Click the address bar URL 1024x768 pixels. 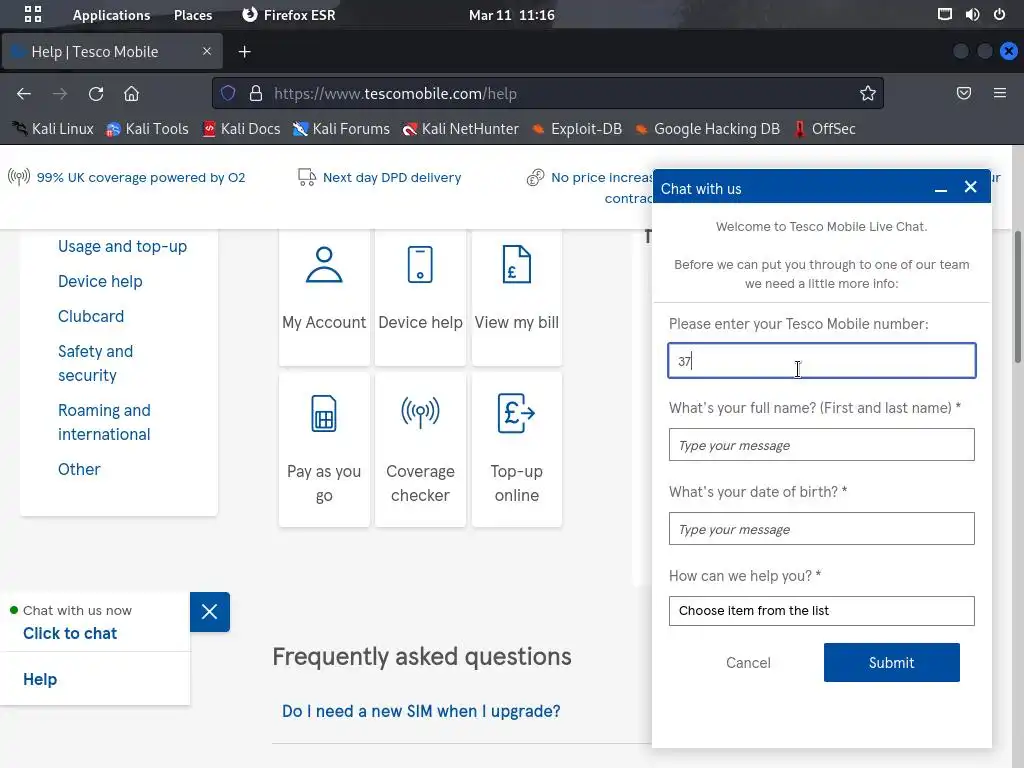(x=395, y=93)
